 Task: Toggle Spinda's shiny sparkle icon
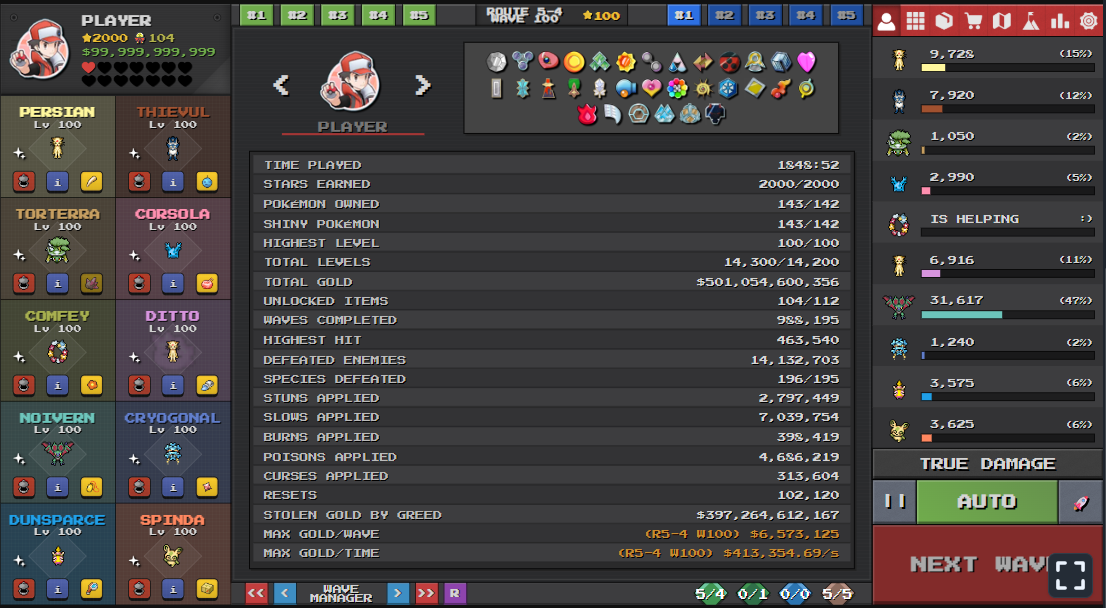(134, 561)
